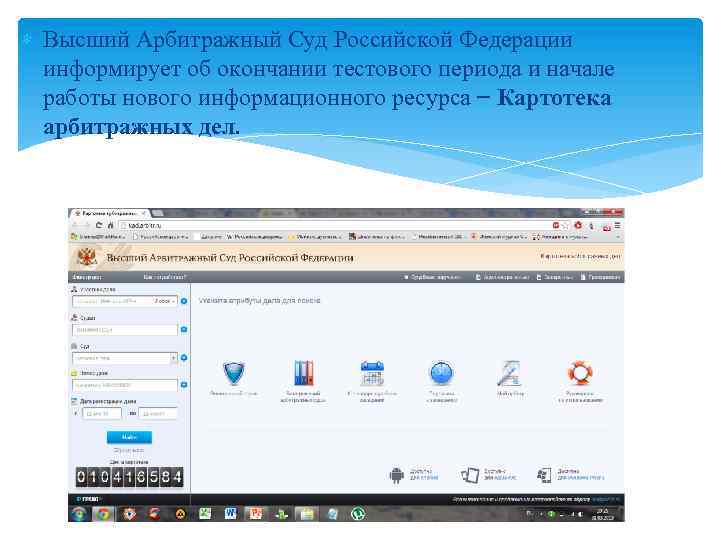This screenshot has width=720, height=540.
Task: Open Excel from the taskbar
Action: [x=205, y=513]
